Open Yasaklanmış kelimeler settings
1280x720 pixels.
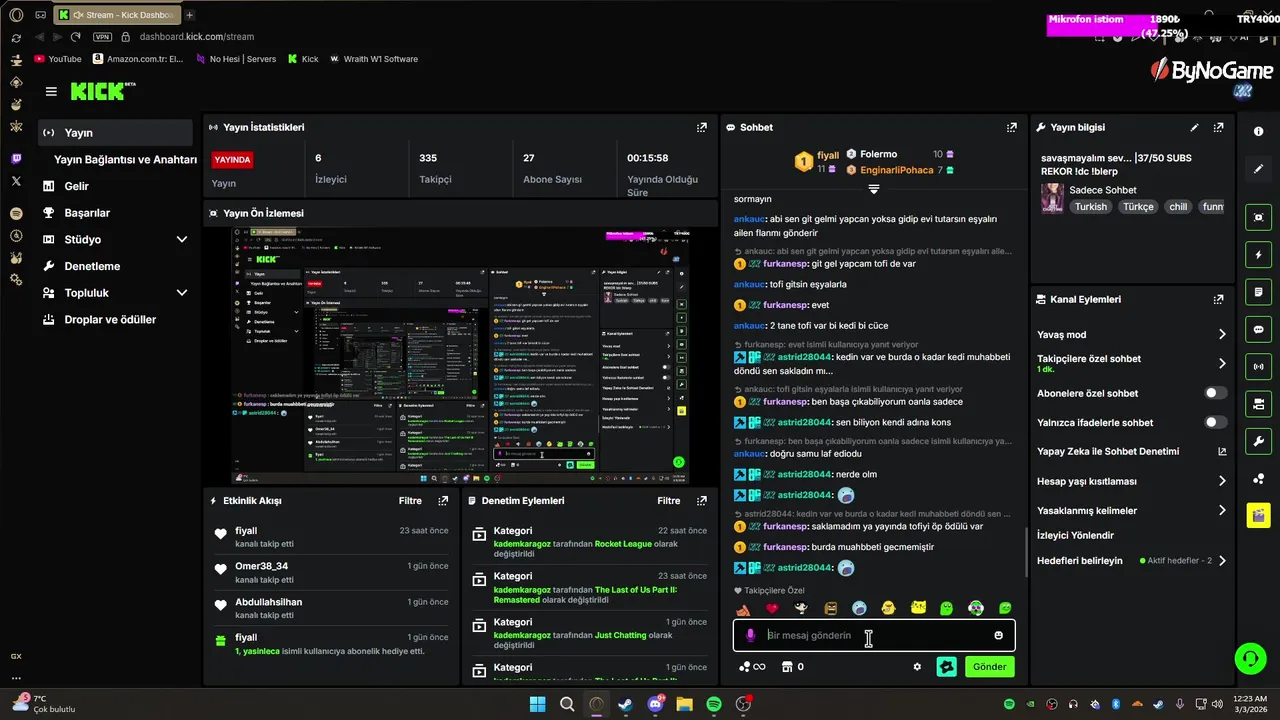point(1132,510)
